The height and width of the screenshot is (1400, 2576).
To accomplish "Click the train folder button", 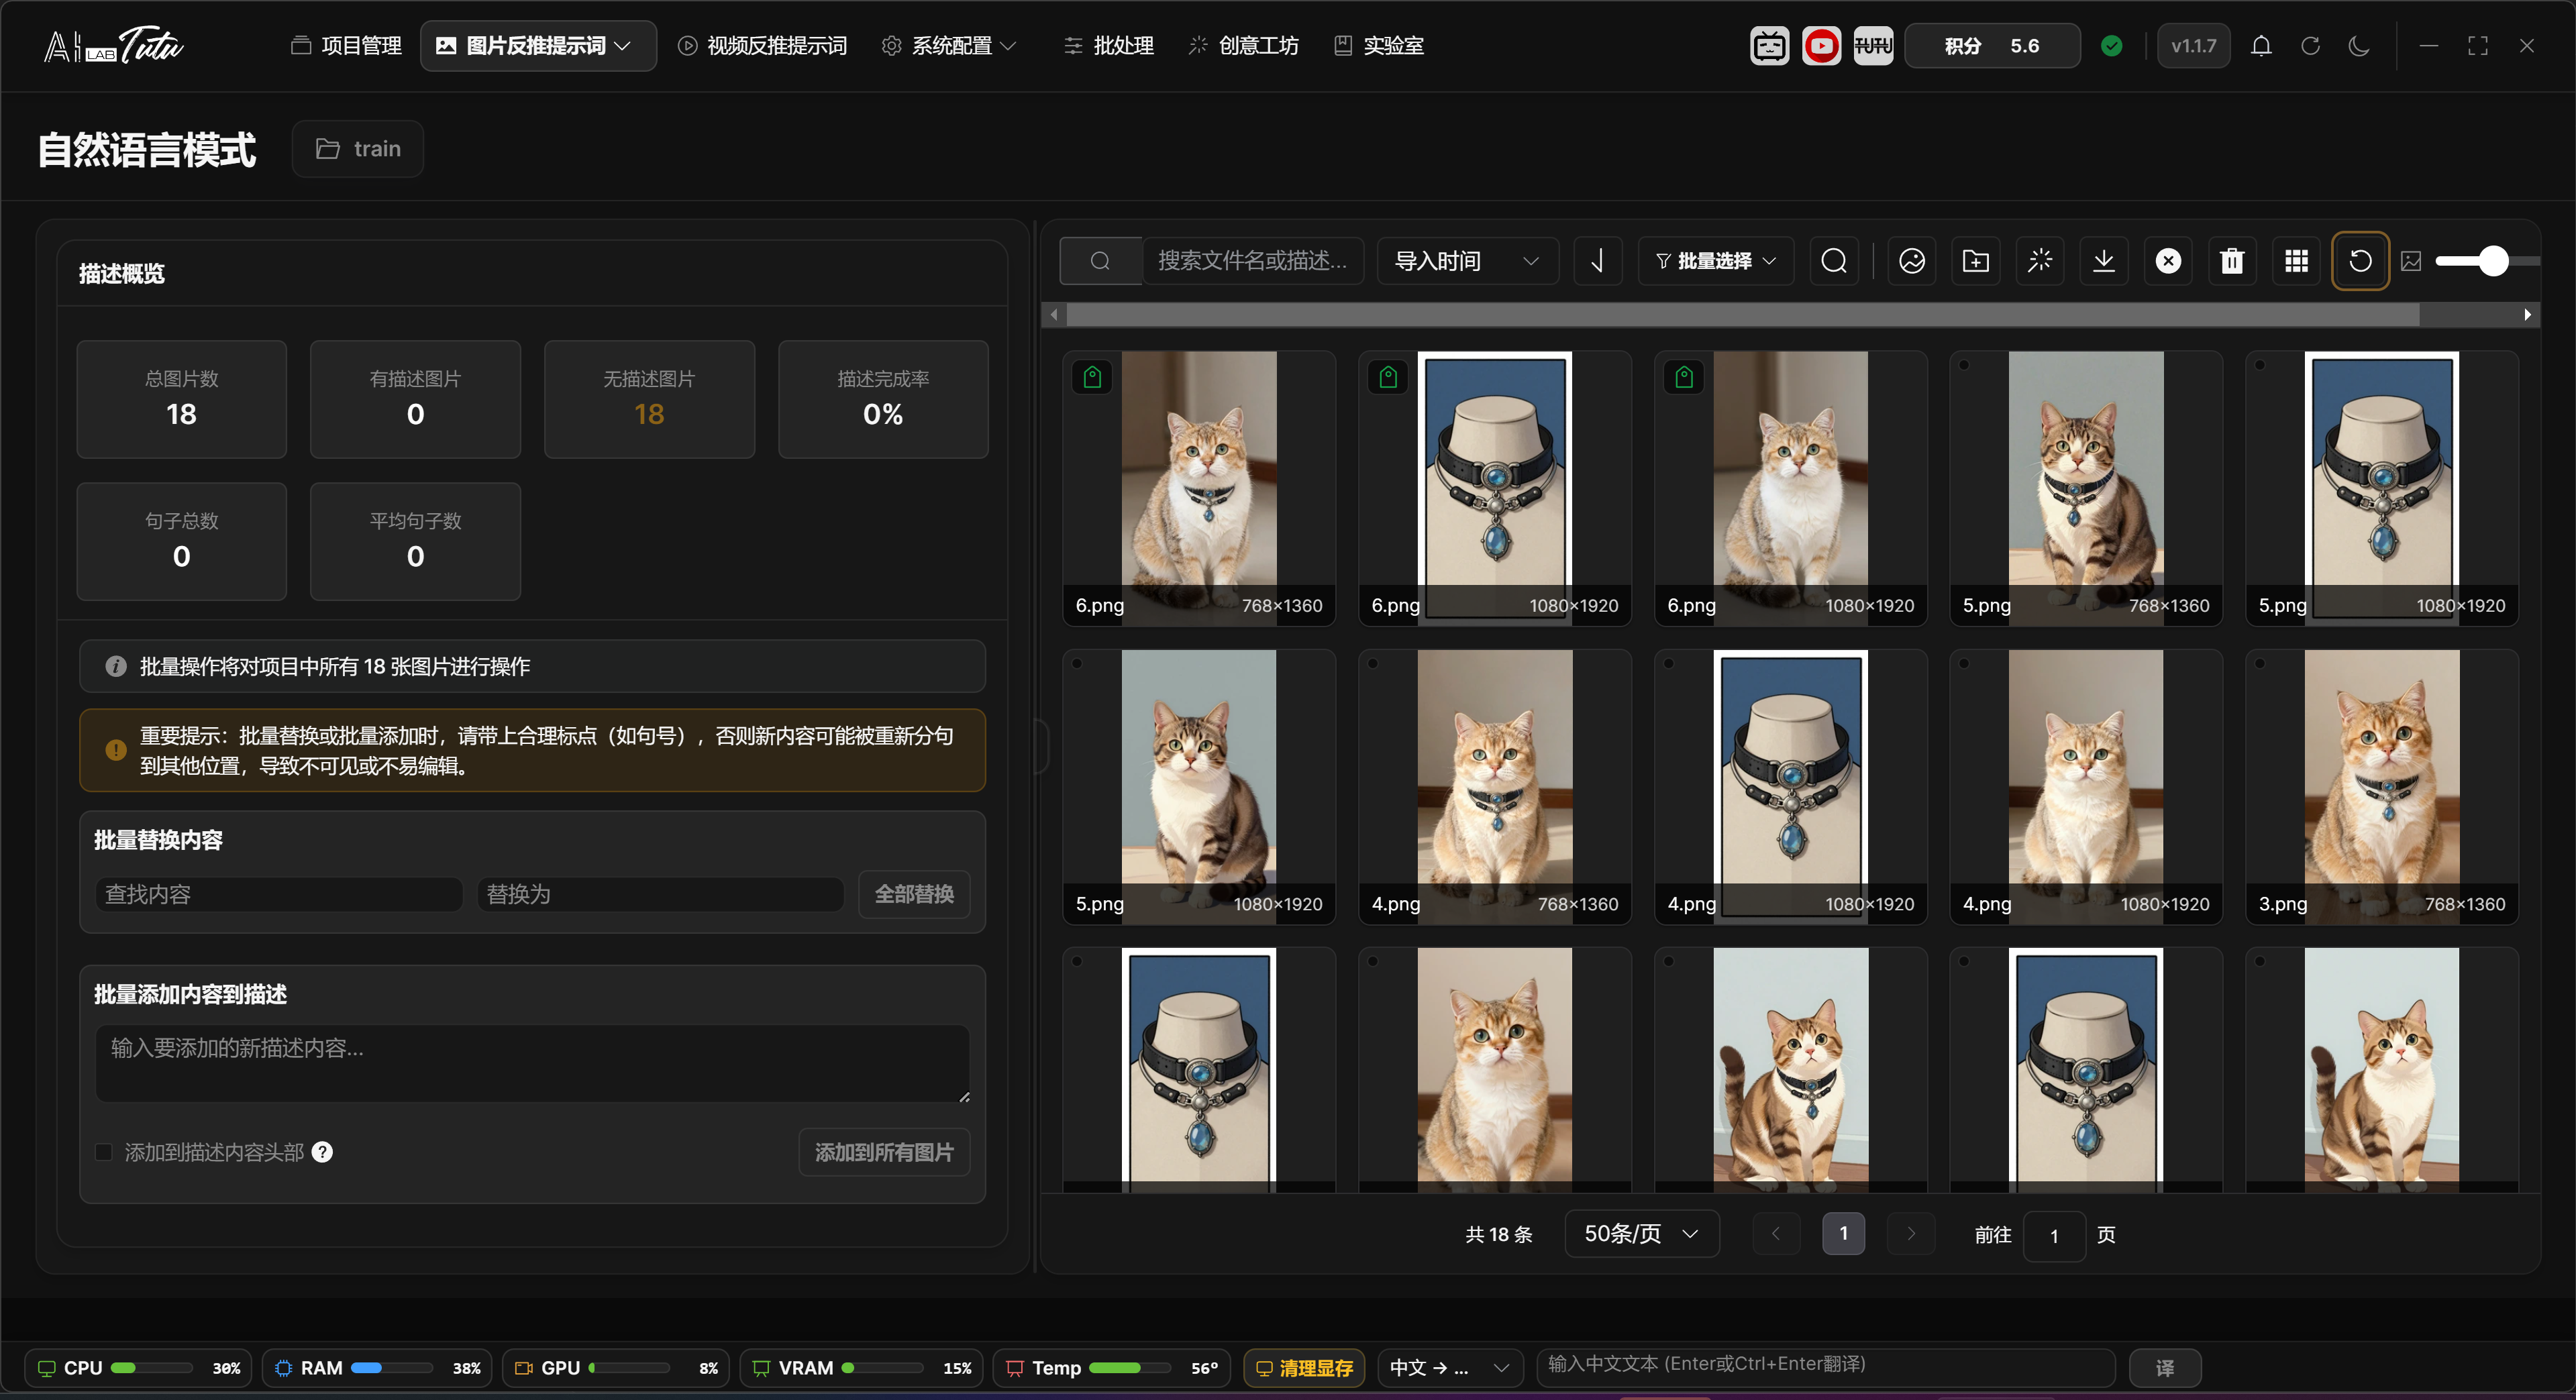I will click(x=358, y=149).
